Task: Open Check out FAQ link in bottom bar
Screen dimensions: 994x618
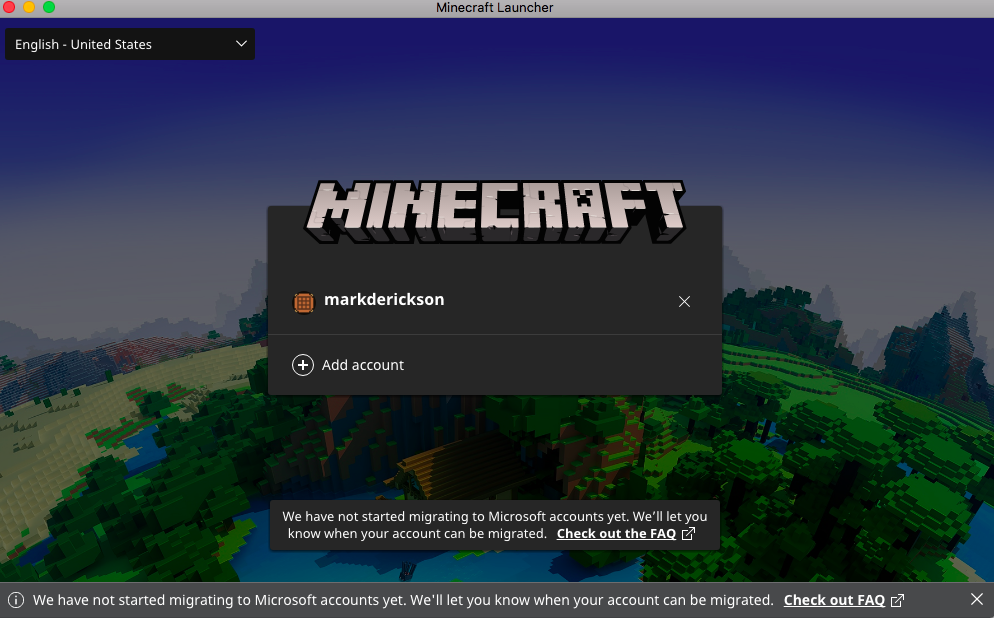Action: (834, 600)
